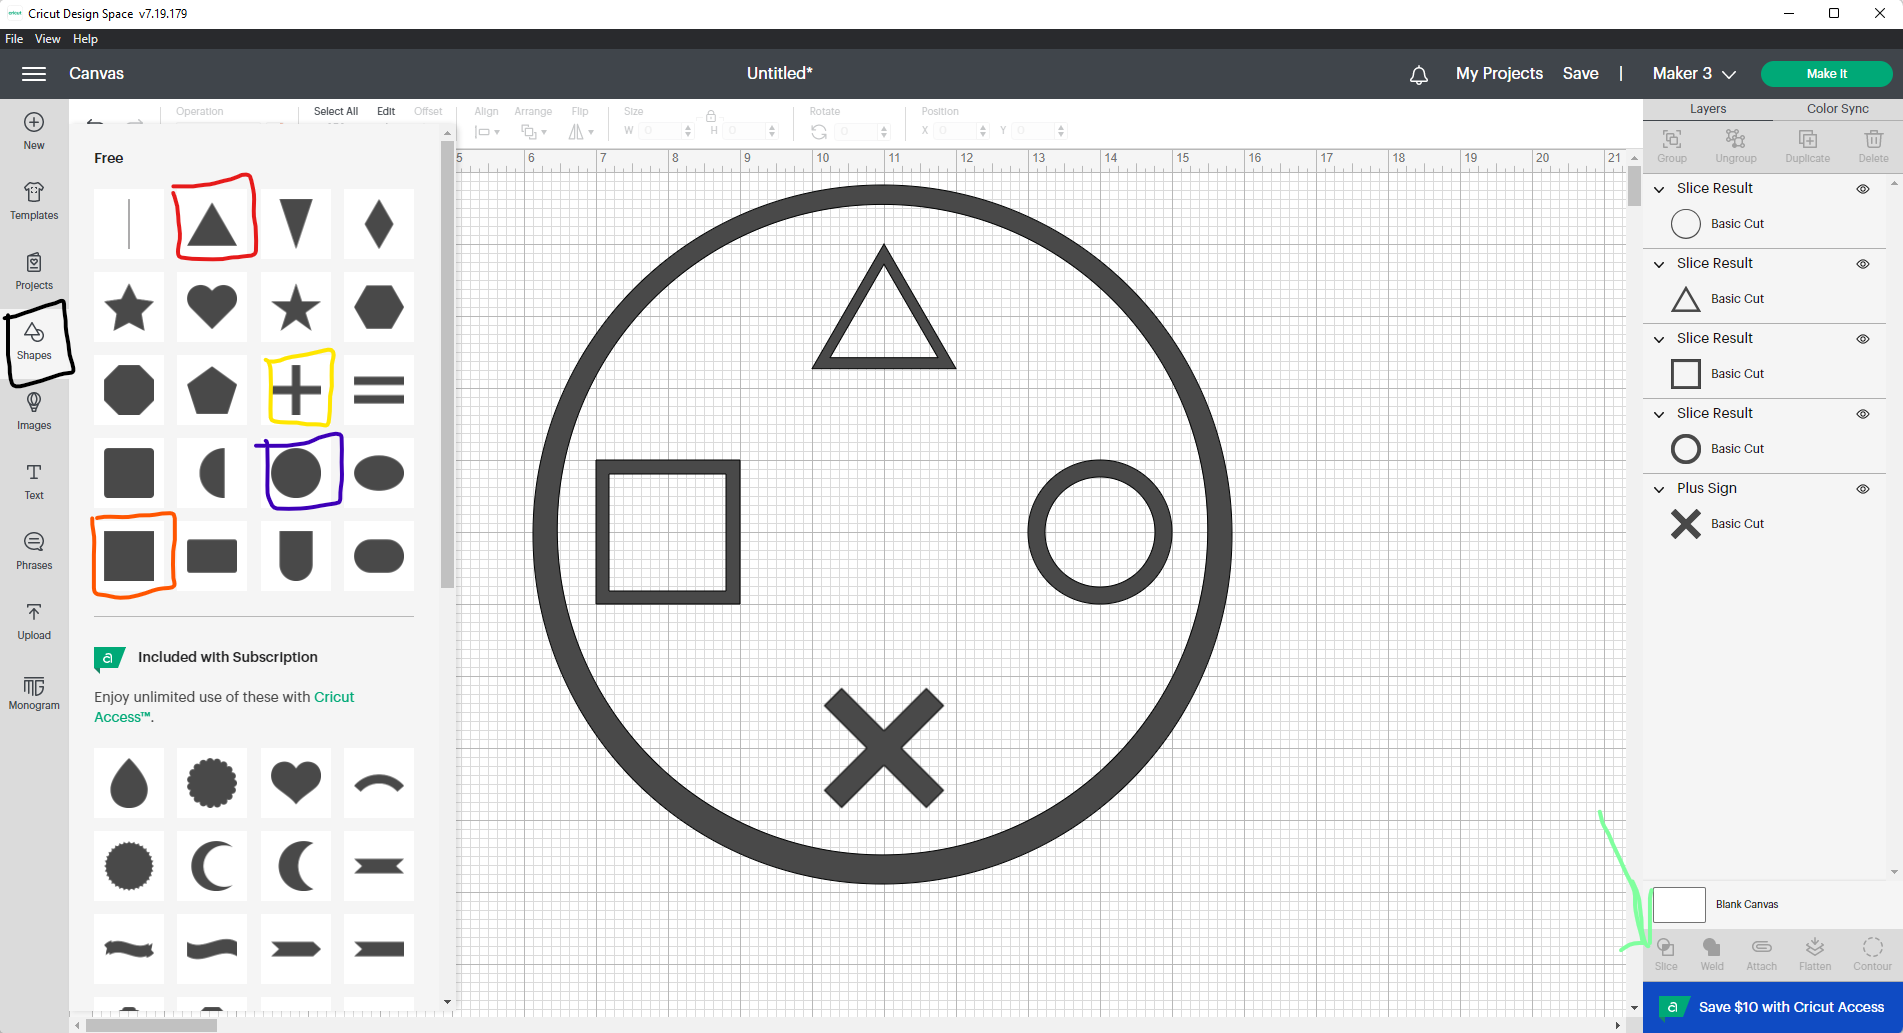The height and width of the screenshot is (1033, 1903).
Task: Click the Upload icon
Action: 34,621
